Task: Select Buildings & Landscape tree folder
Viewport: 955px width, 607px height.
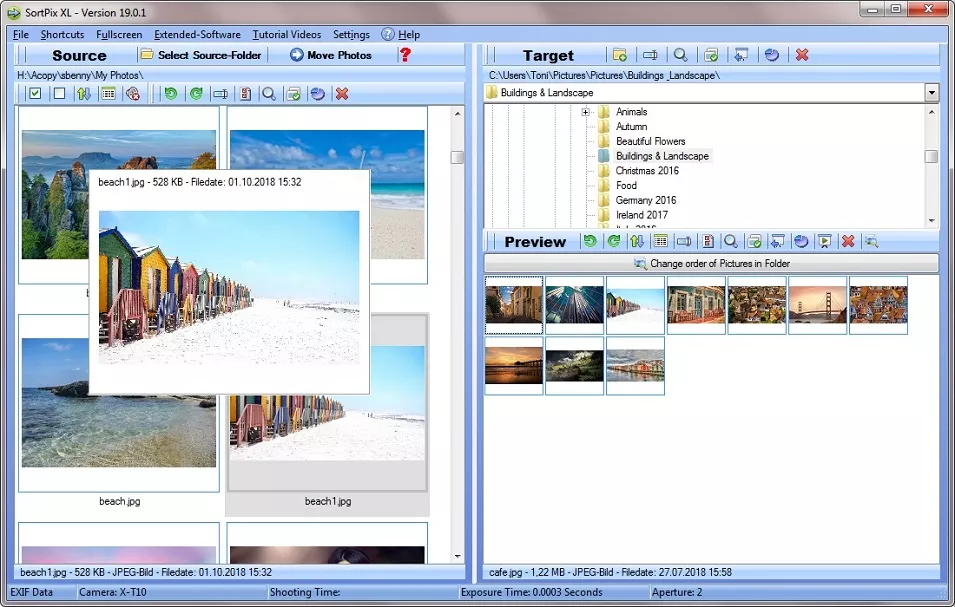Action: click(662, 156)
